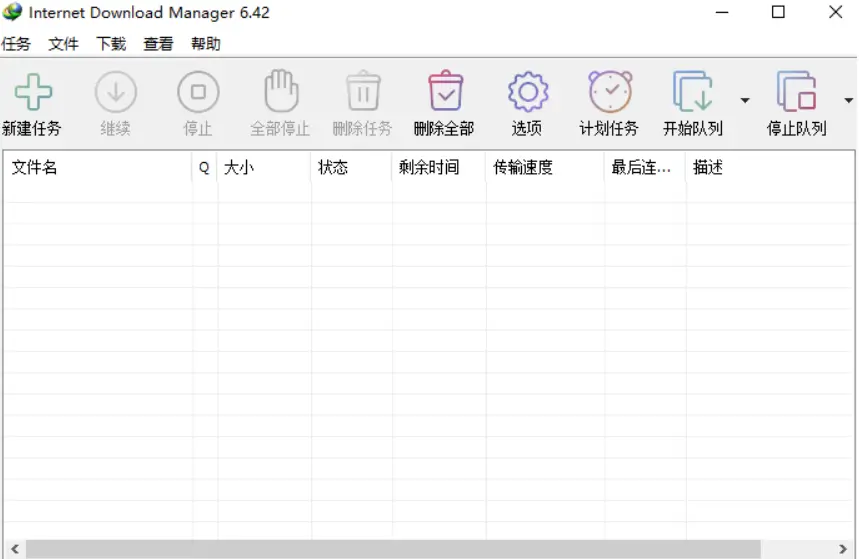
Task: Maximize the Internet Download Manager window
Action: coord(778,12)
